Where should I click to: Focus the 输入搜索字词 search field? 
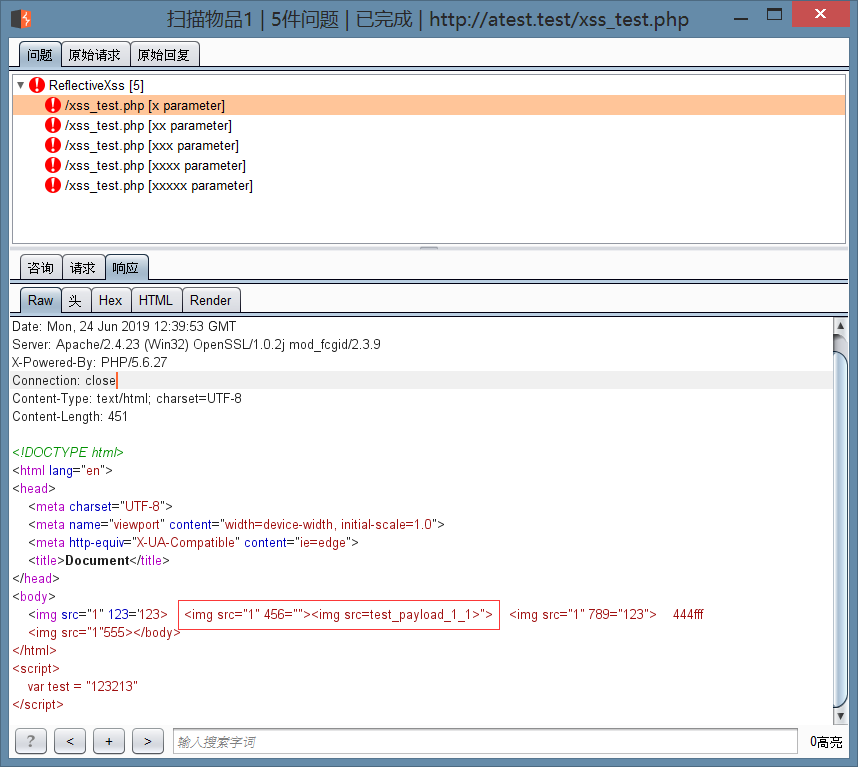(485, 741)
